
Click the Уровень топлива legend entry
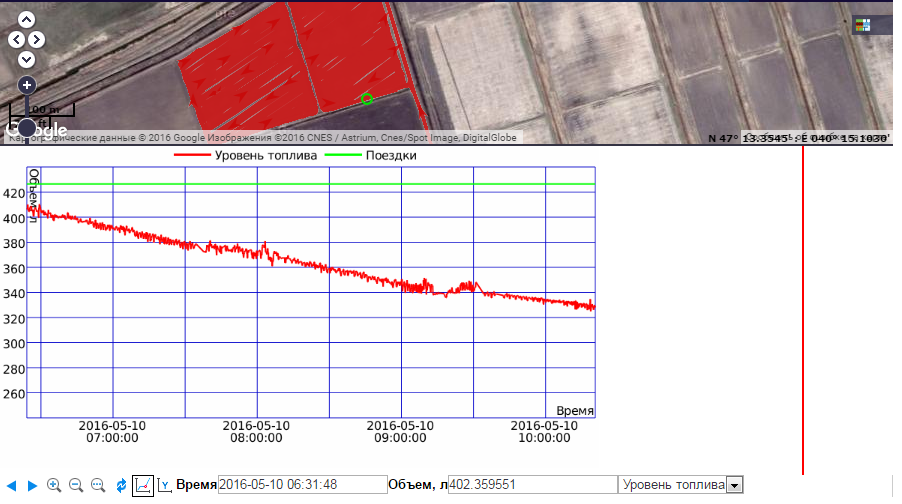point(246,156)
